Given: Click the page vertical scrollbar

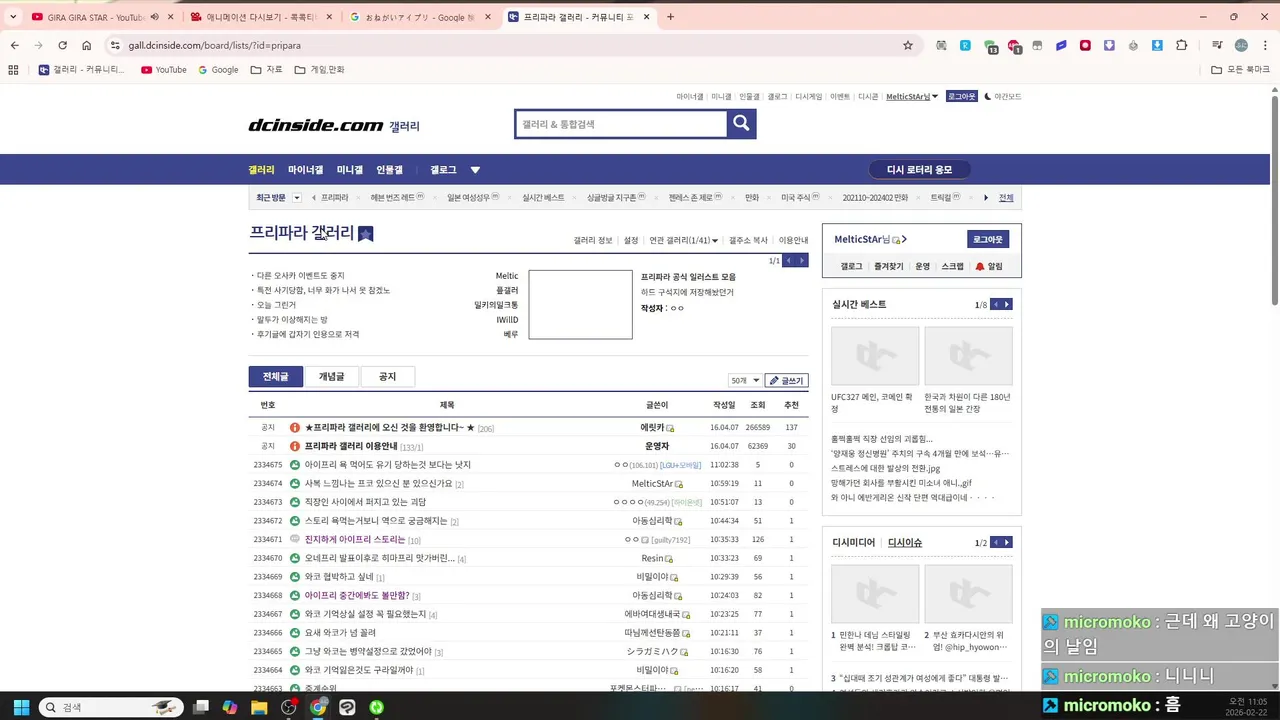Looking at the screenshot, I should coord(1274,200).
